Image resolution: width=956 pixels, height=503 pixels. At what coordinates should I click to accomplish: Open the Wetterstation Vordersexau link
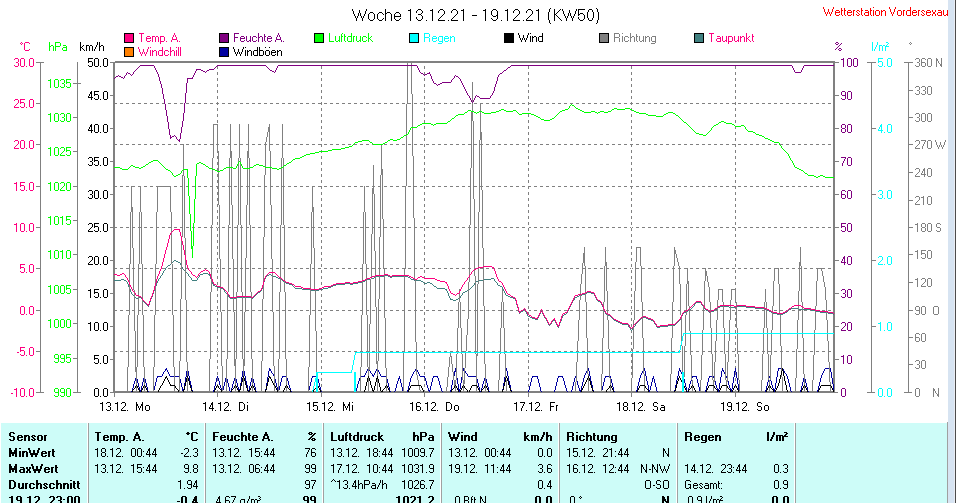click(884, 13)
